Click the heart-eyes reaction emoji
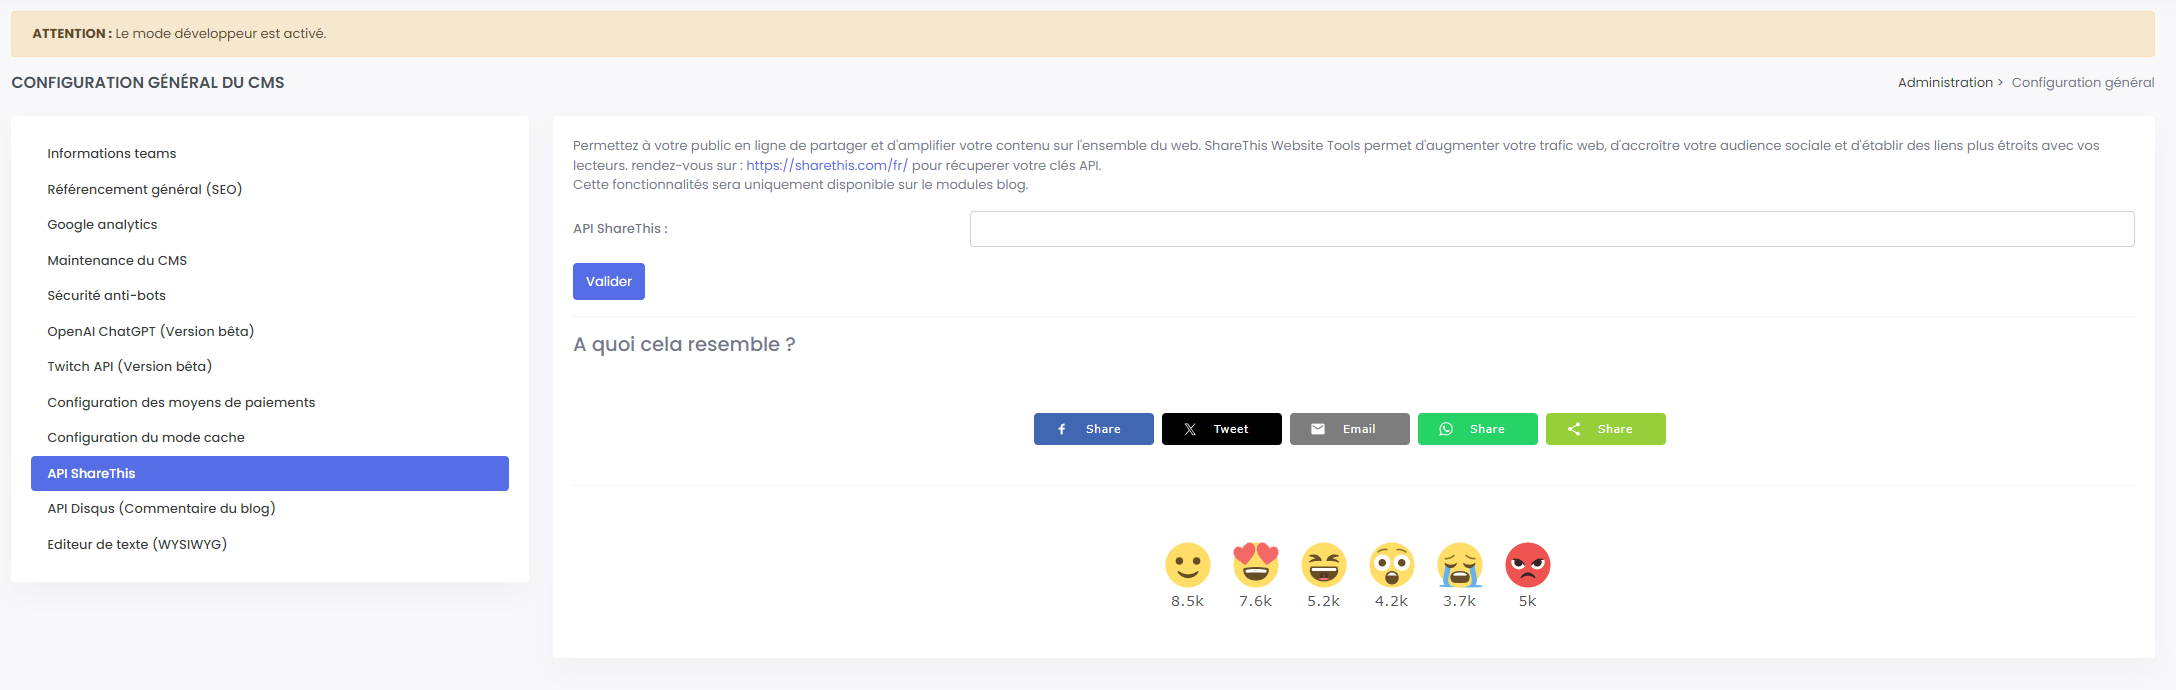The image size is (2176, 690). coord(1255,565)
